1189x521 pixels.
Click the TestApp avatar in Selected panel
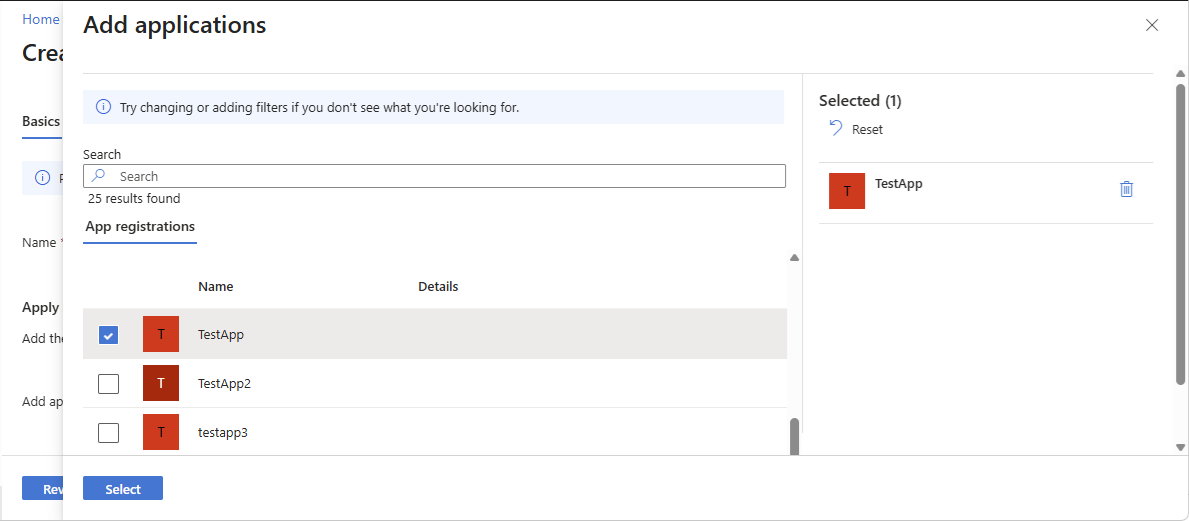click(x=847, y=191)
